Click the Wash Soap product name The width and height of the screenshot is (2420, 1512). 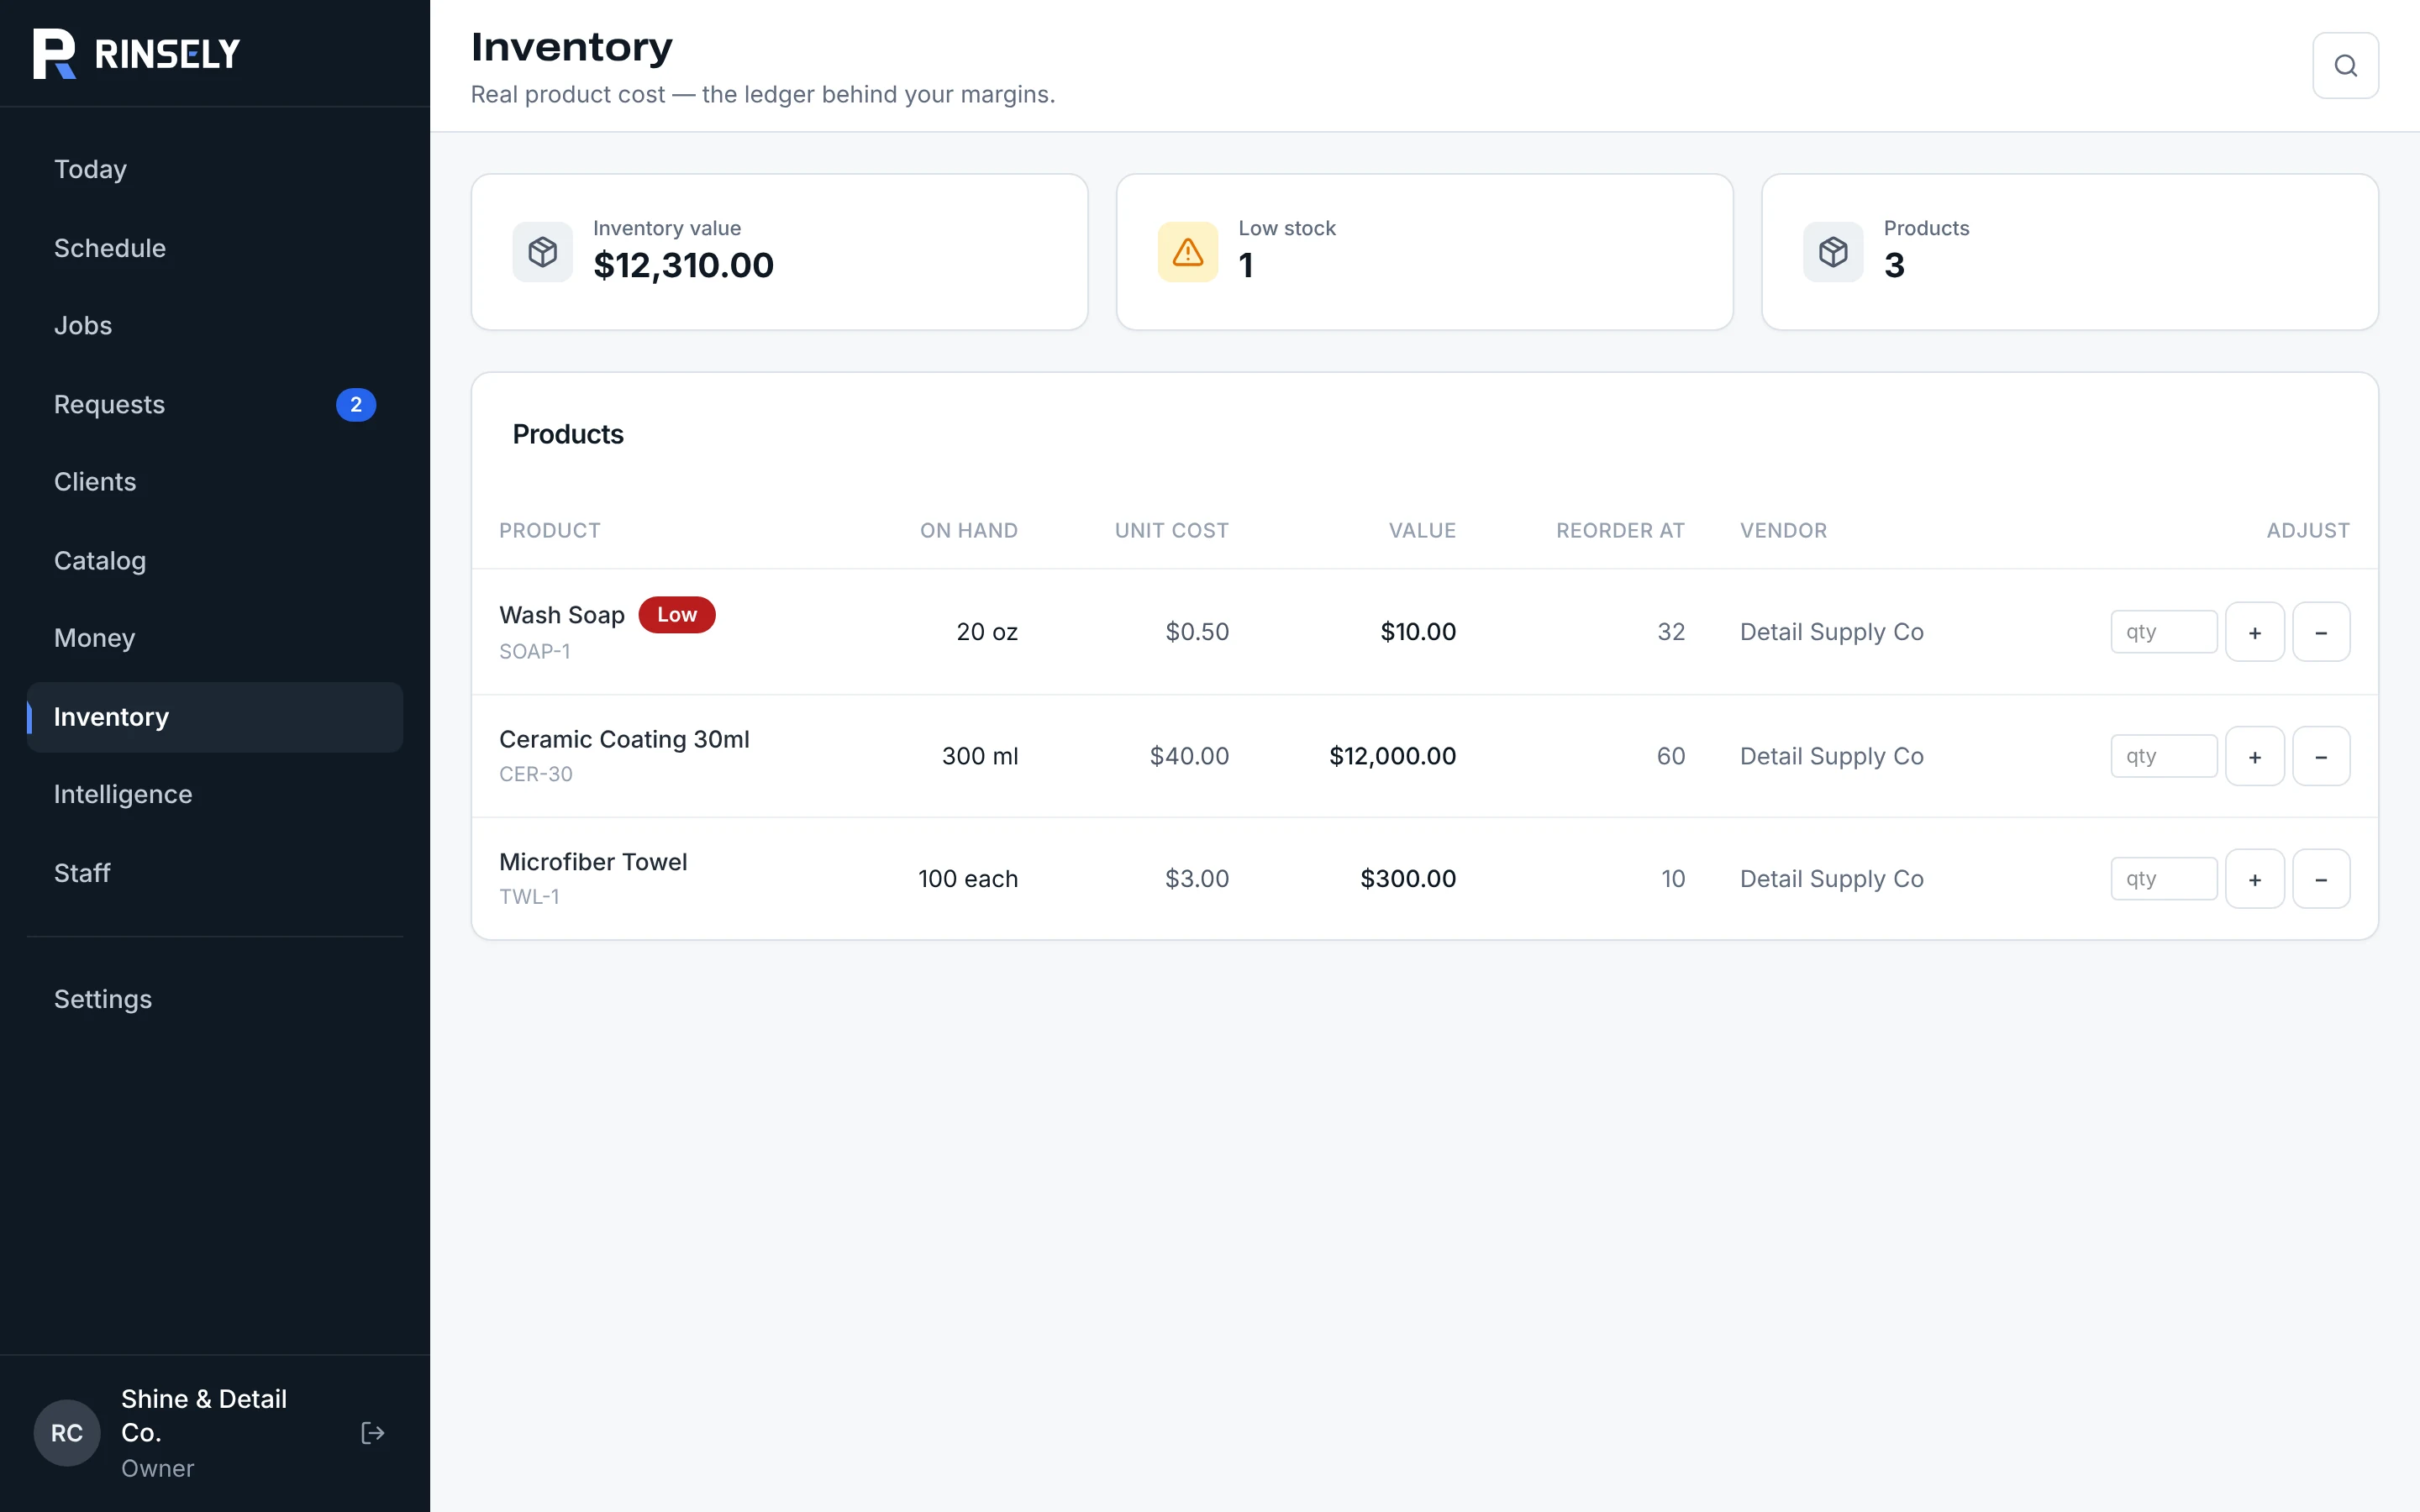[x=562, y=615]
